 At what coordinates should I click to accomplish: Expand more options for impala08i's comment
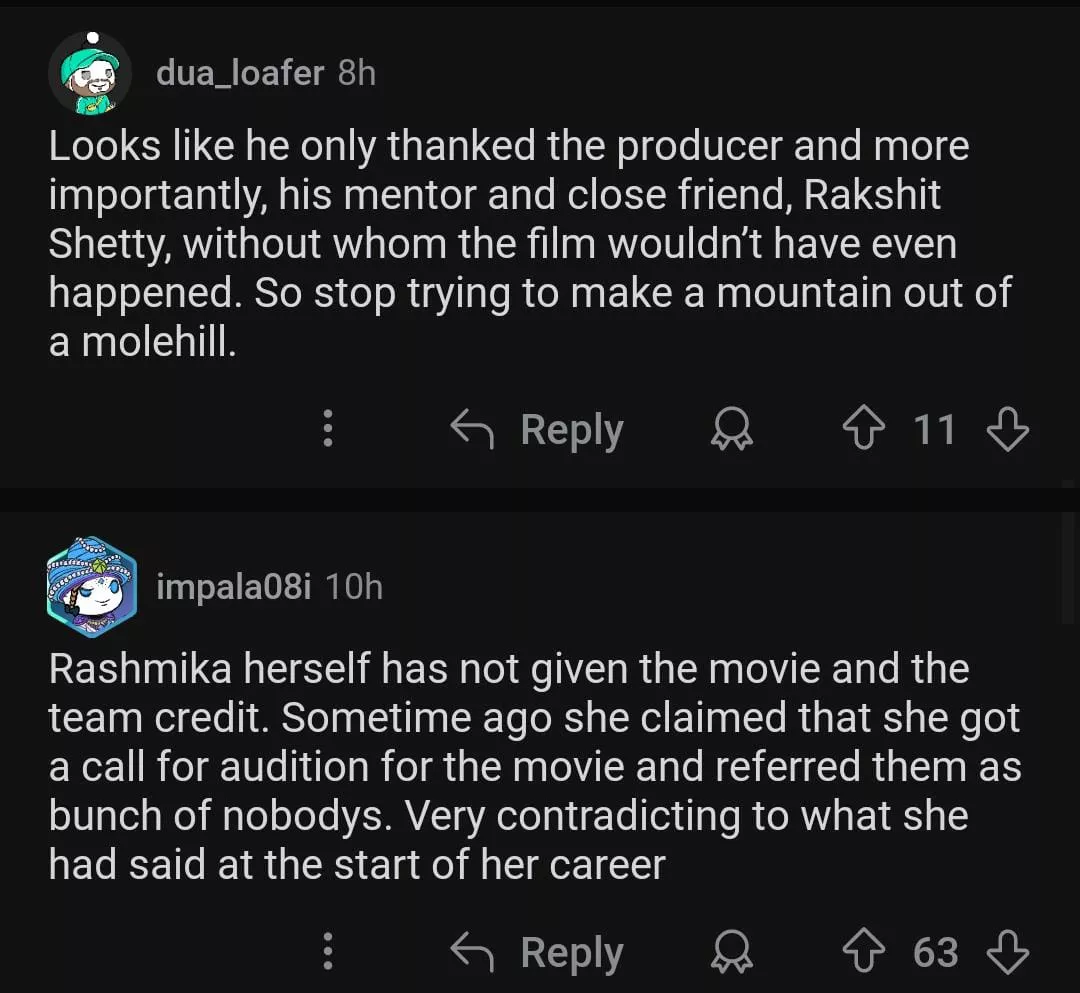click(x=326, y=952)
